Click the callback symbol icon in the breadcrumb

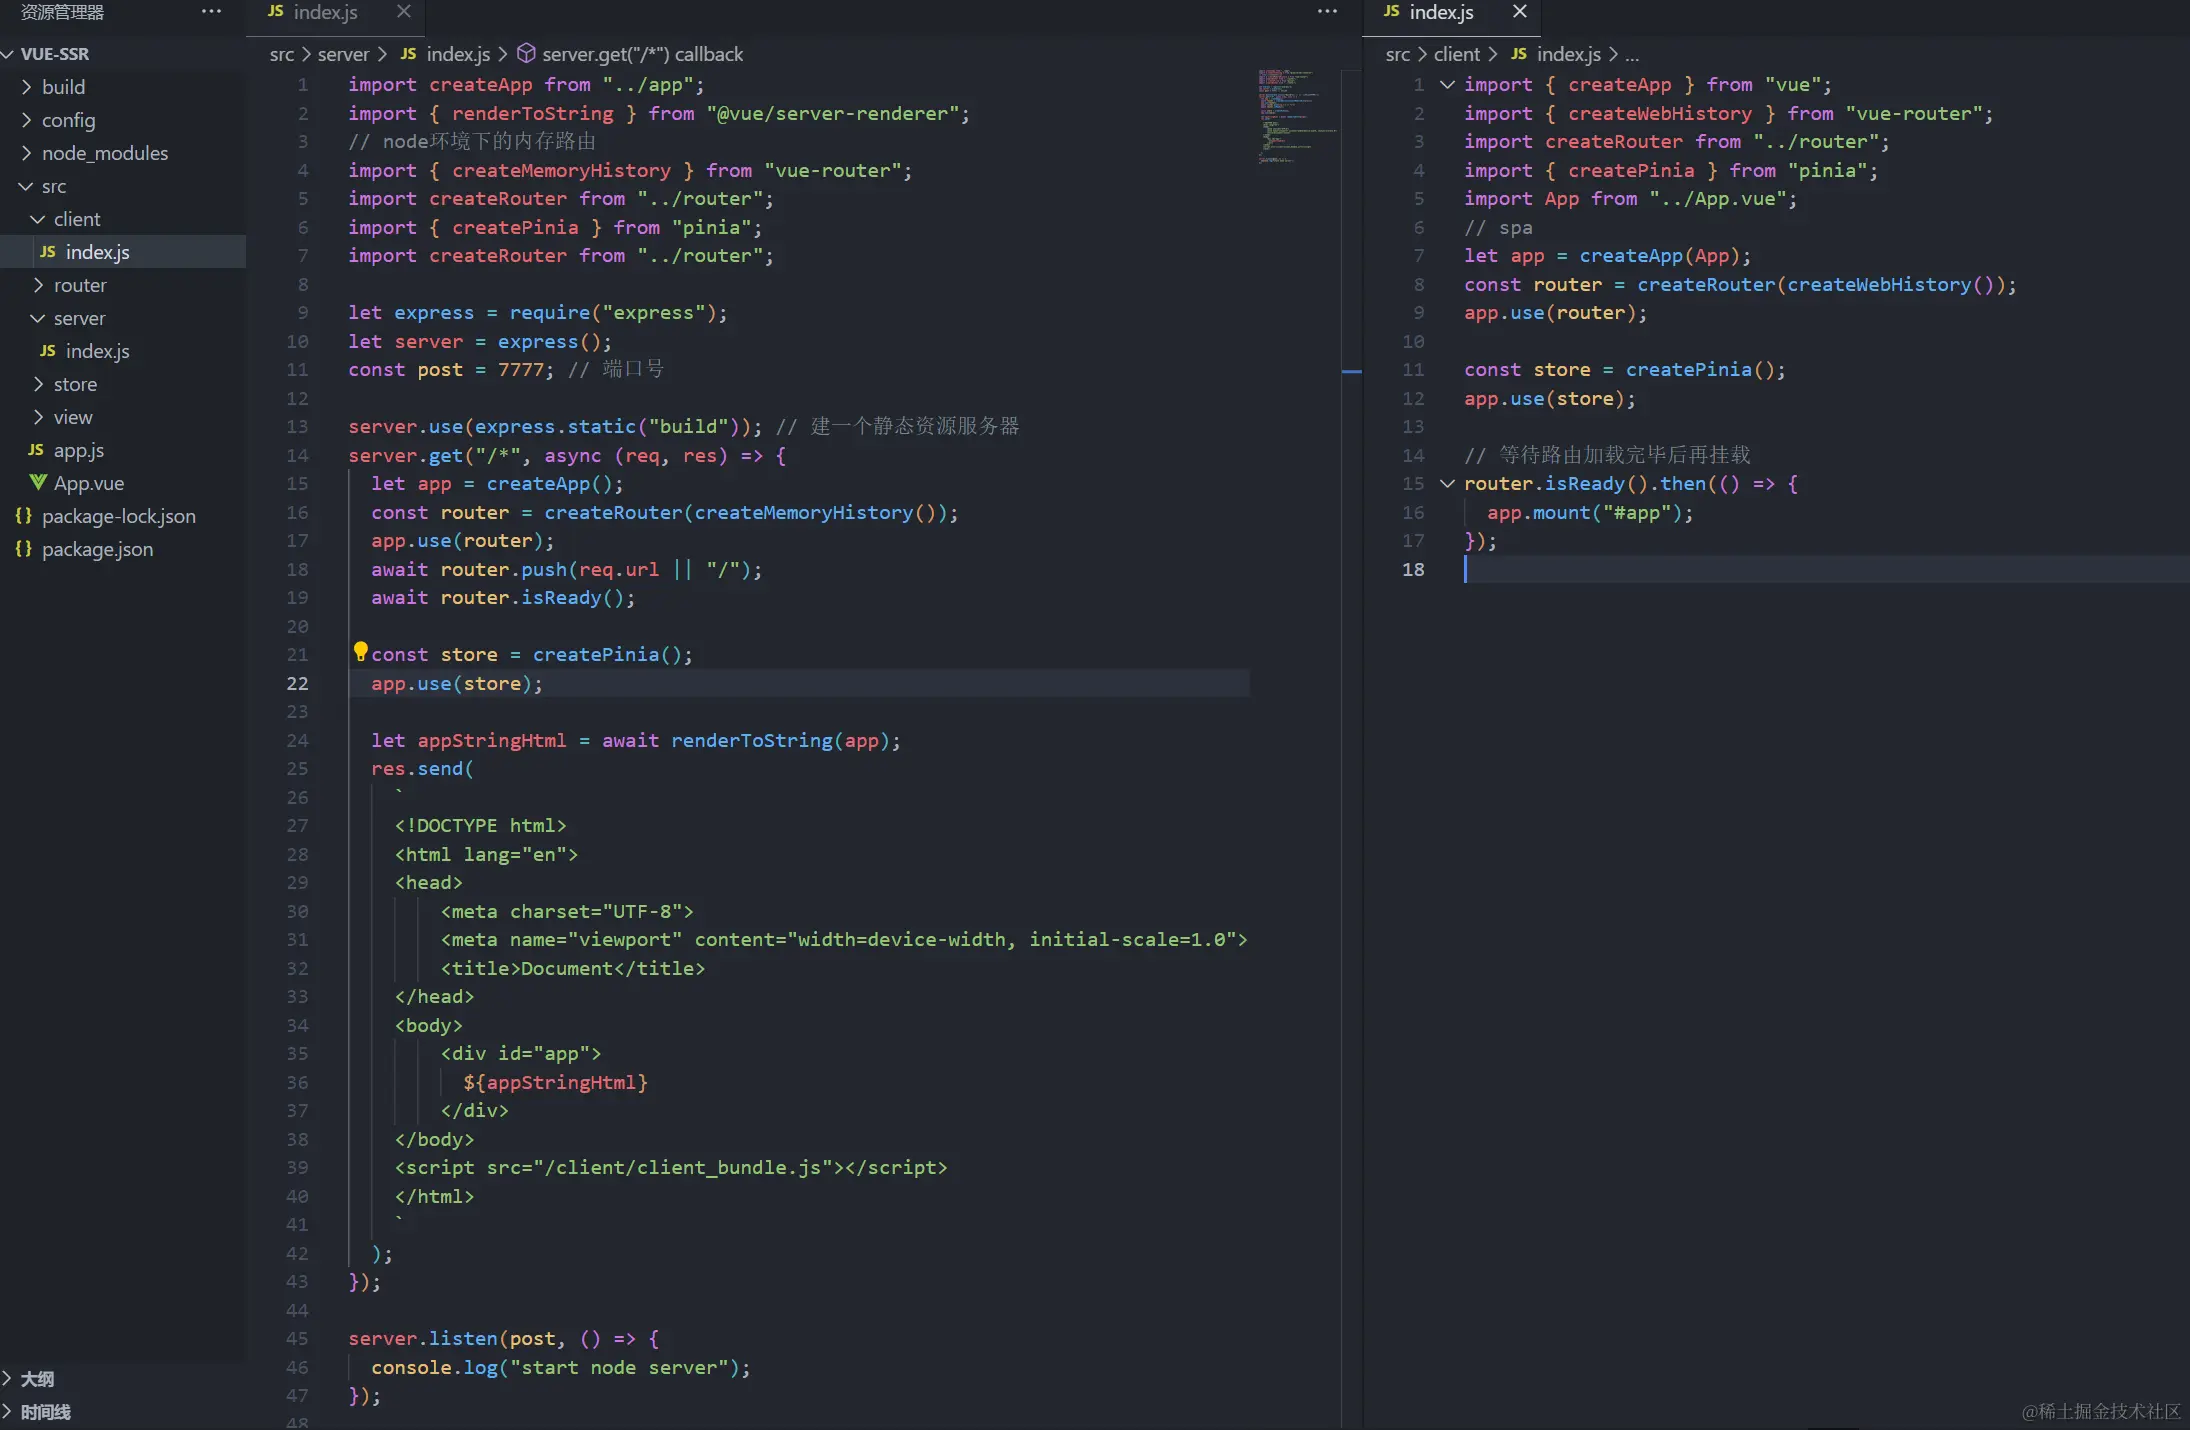tap(526, 54)
